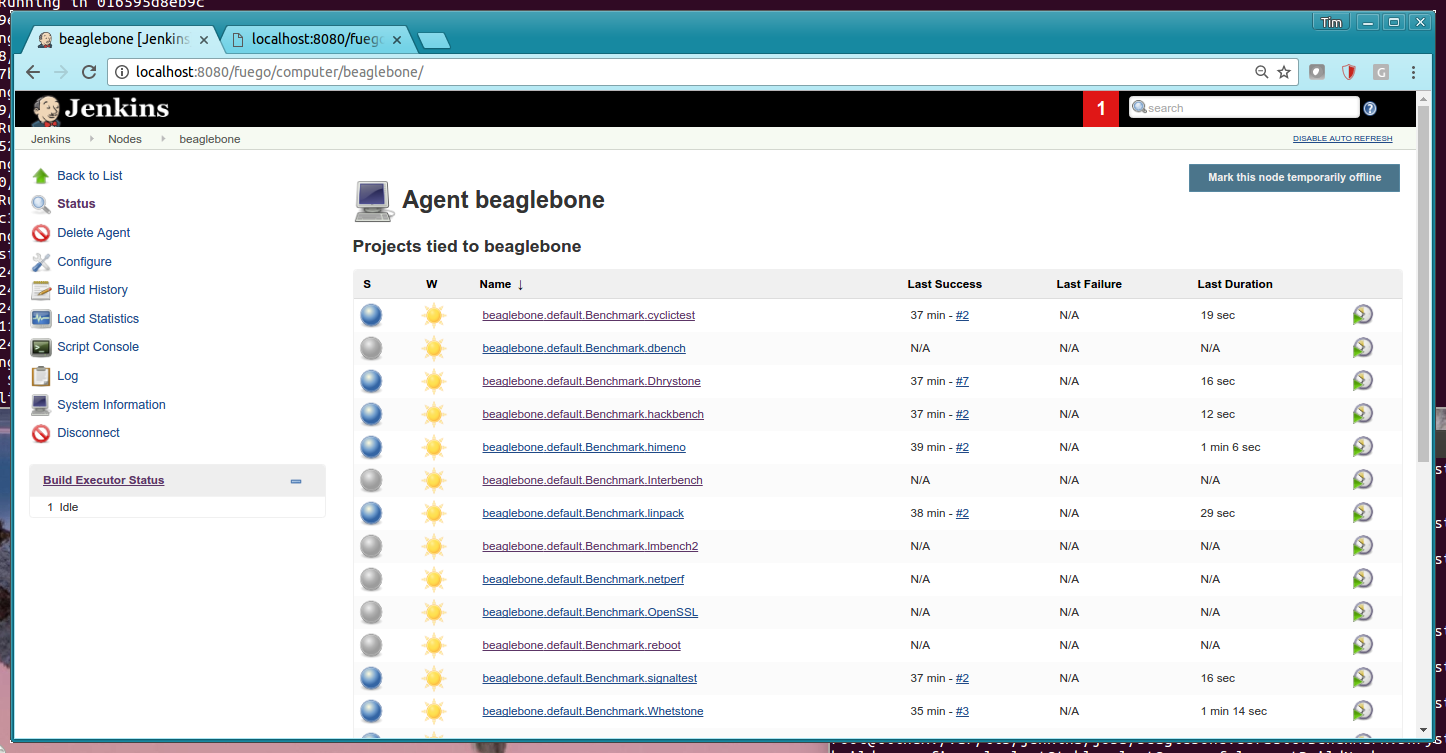Schedule a build for Benchmark.Whetstone
Image resolution: width=1446 pixels, height=753 pixels.
(1362, 711)
